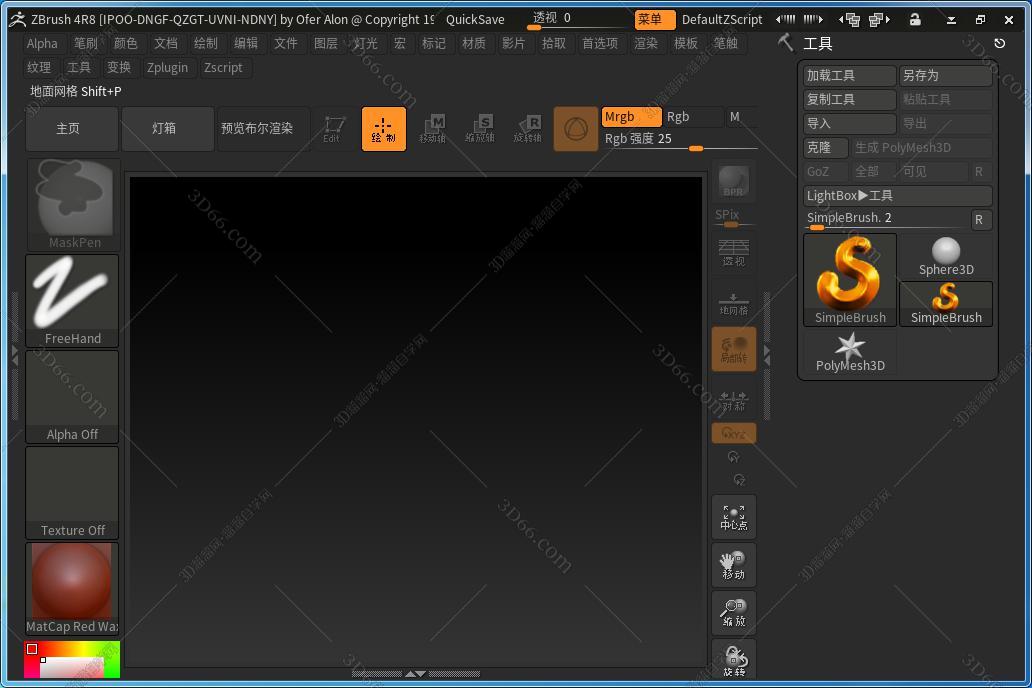This screenshot has height=688, width=1032.
Task: Select the 旋转轴 Rotate gizmo tool
Action: point(528,129)
